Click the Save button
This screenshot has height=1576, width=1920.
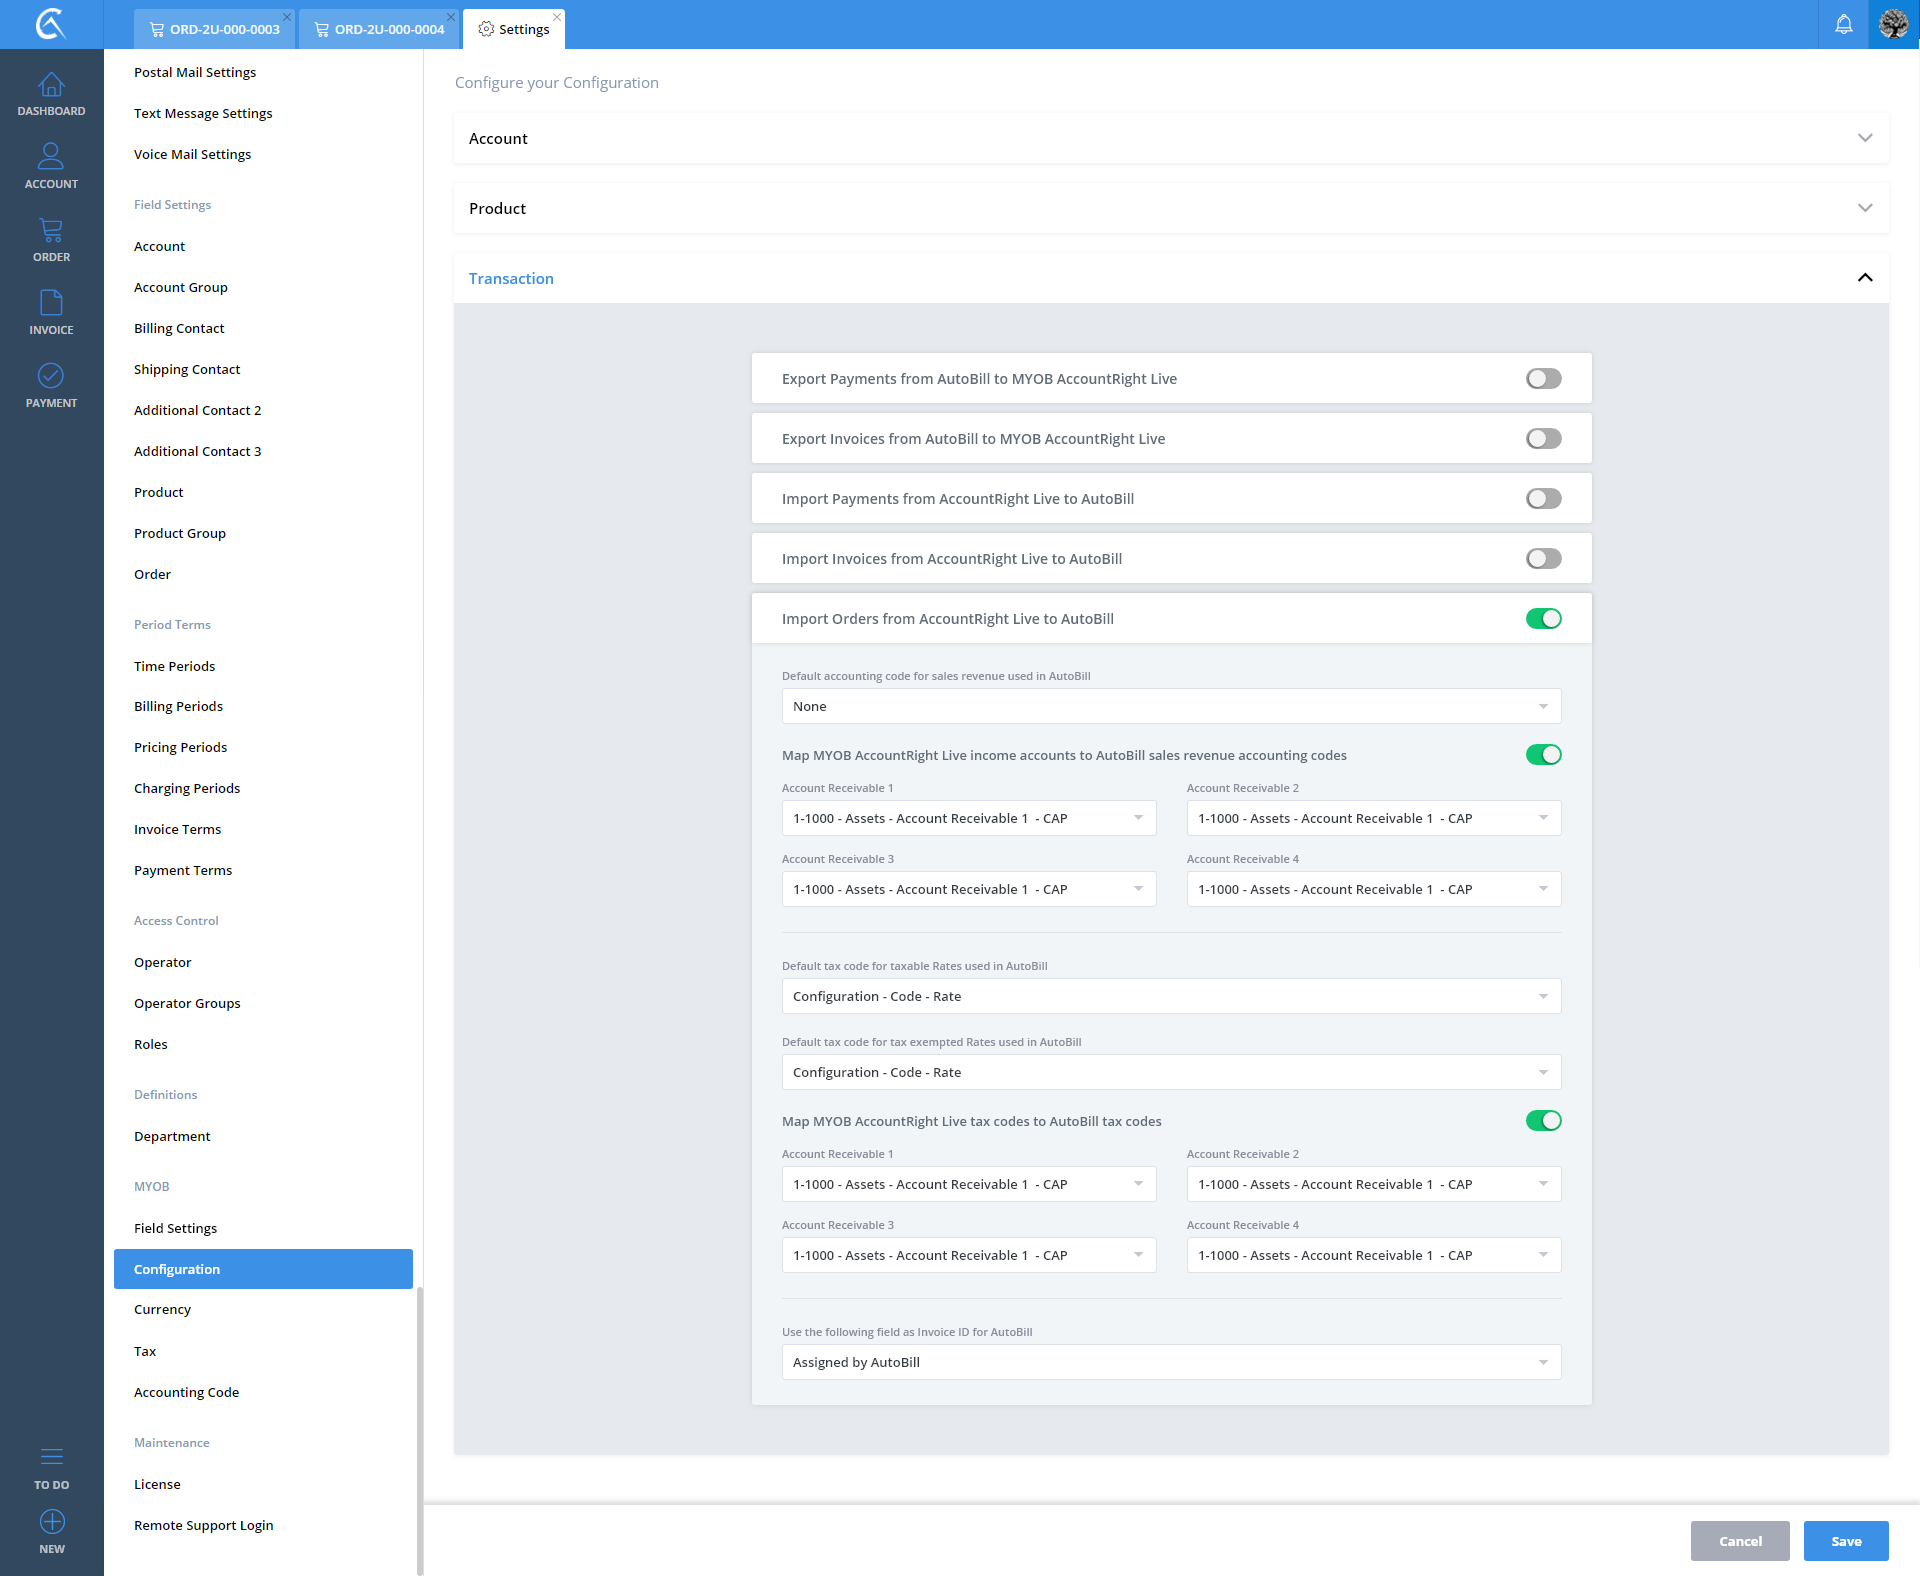[x=1845, y=1541]
